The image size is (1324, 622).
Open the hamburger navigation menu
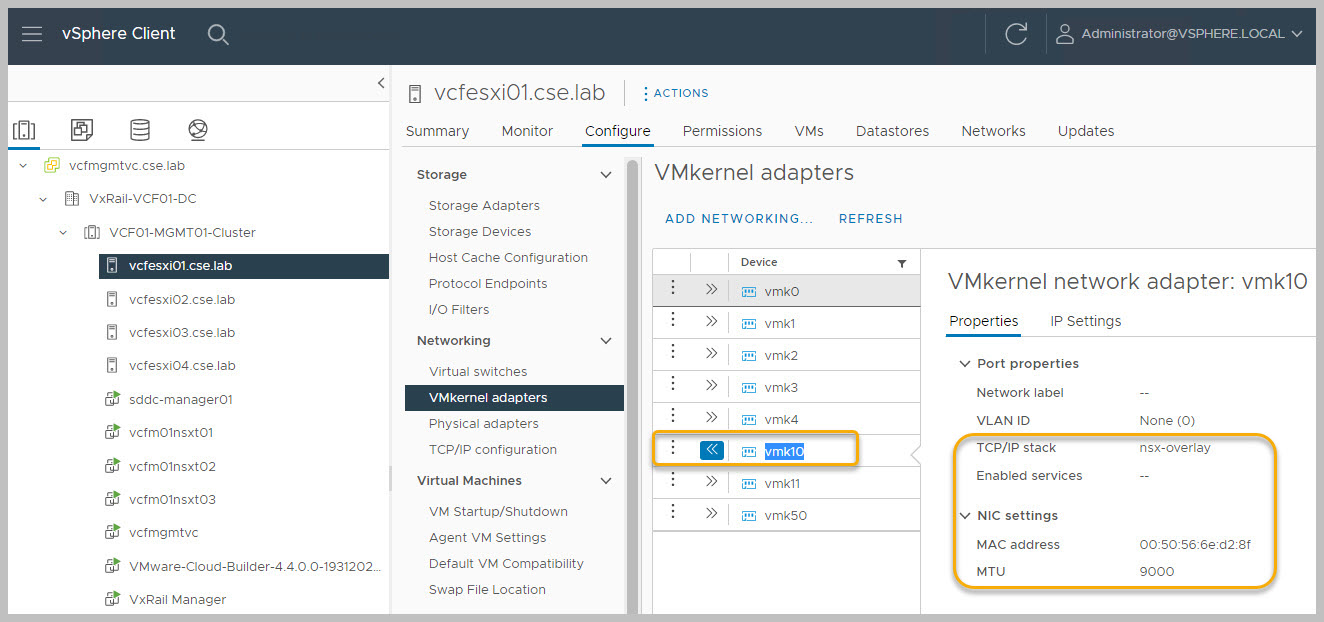point(32,34)
